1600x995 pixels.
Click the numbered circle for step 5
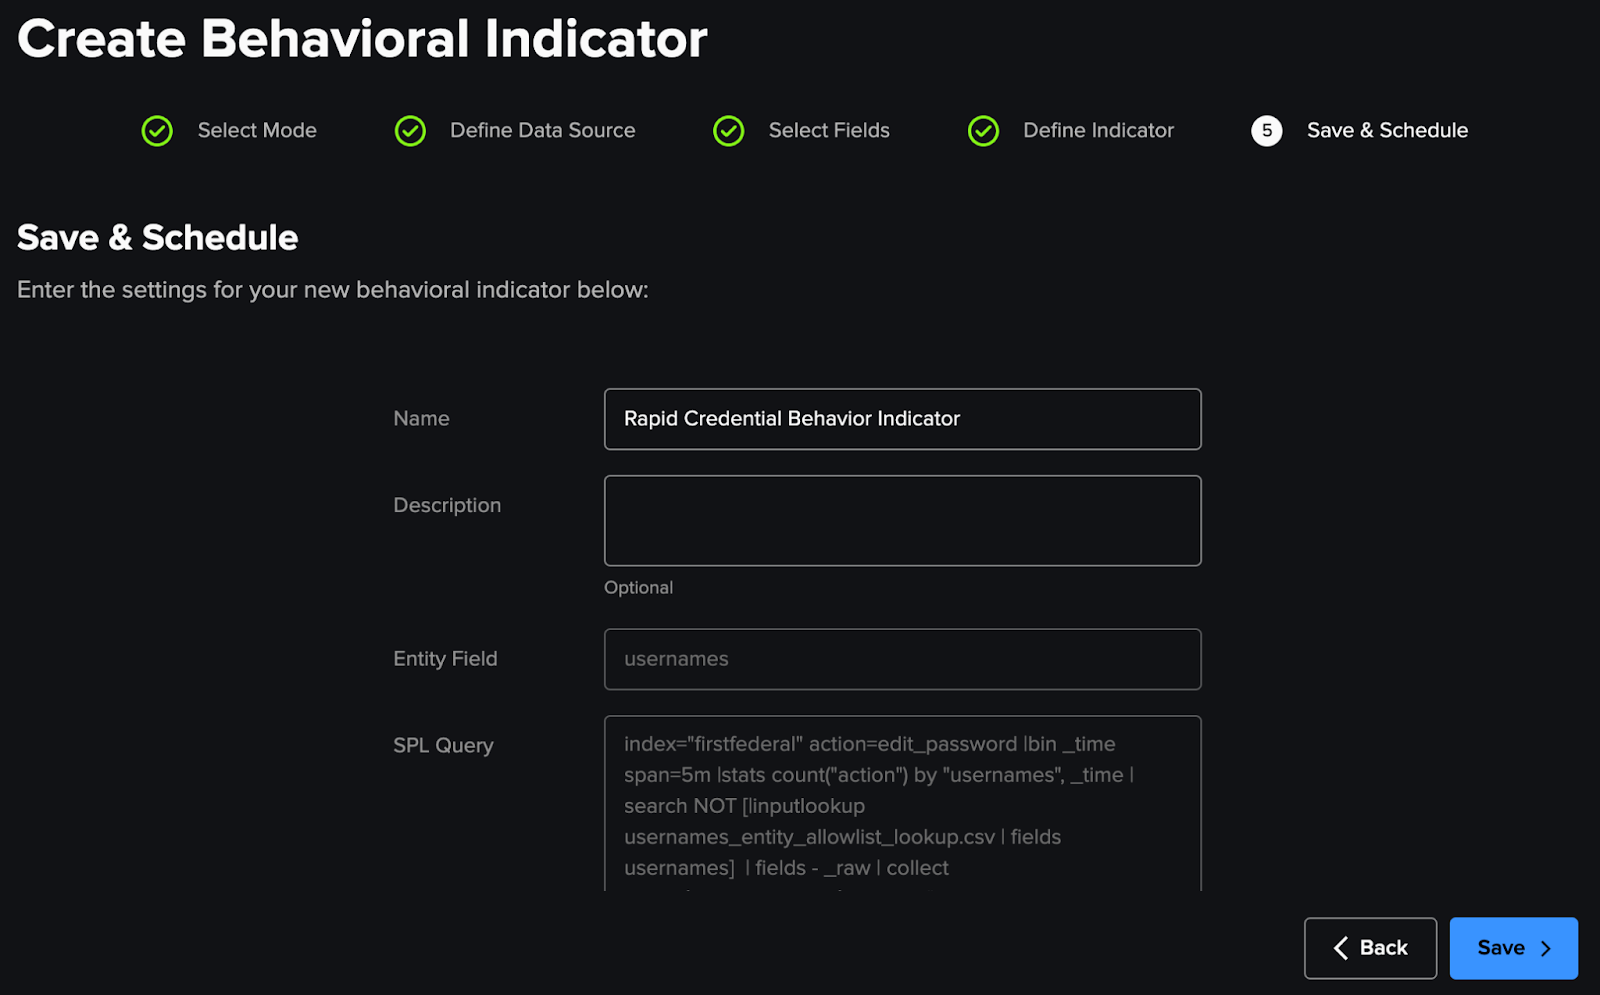1266,130
